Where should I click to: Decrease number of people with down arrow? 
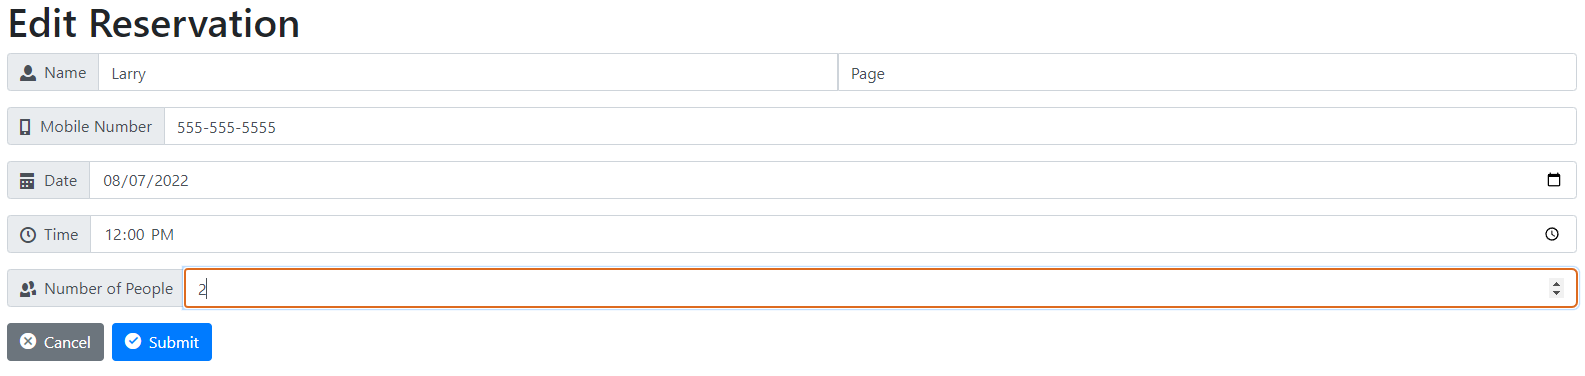(x=1556, y=293)
